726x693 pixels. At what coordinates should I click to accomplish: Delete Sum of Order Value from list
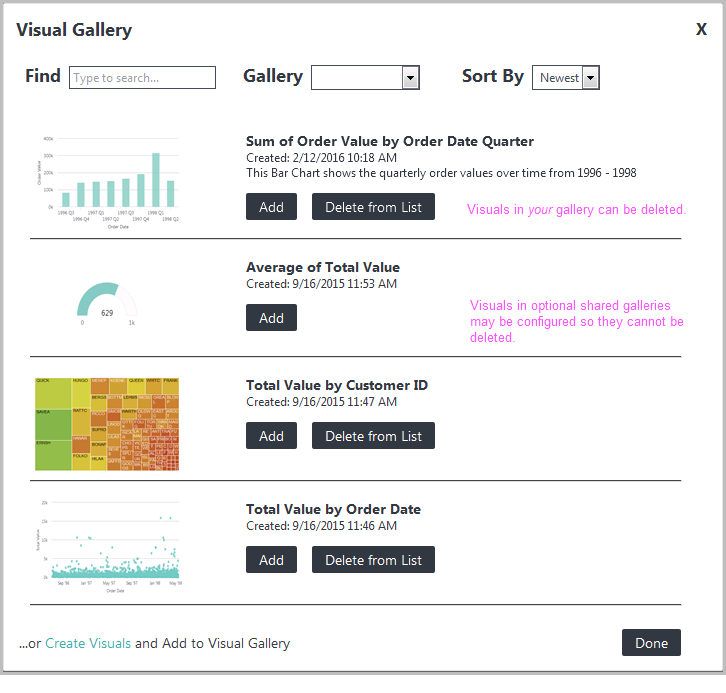[373, 206]
